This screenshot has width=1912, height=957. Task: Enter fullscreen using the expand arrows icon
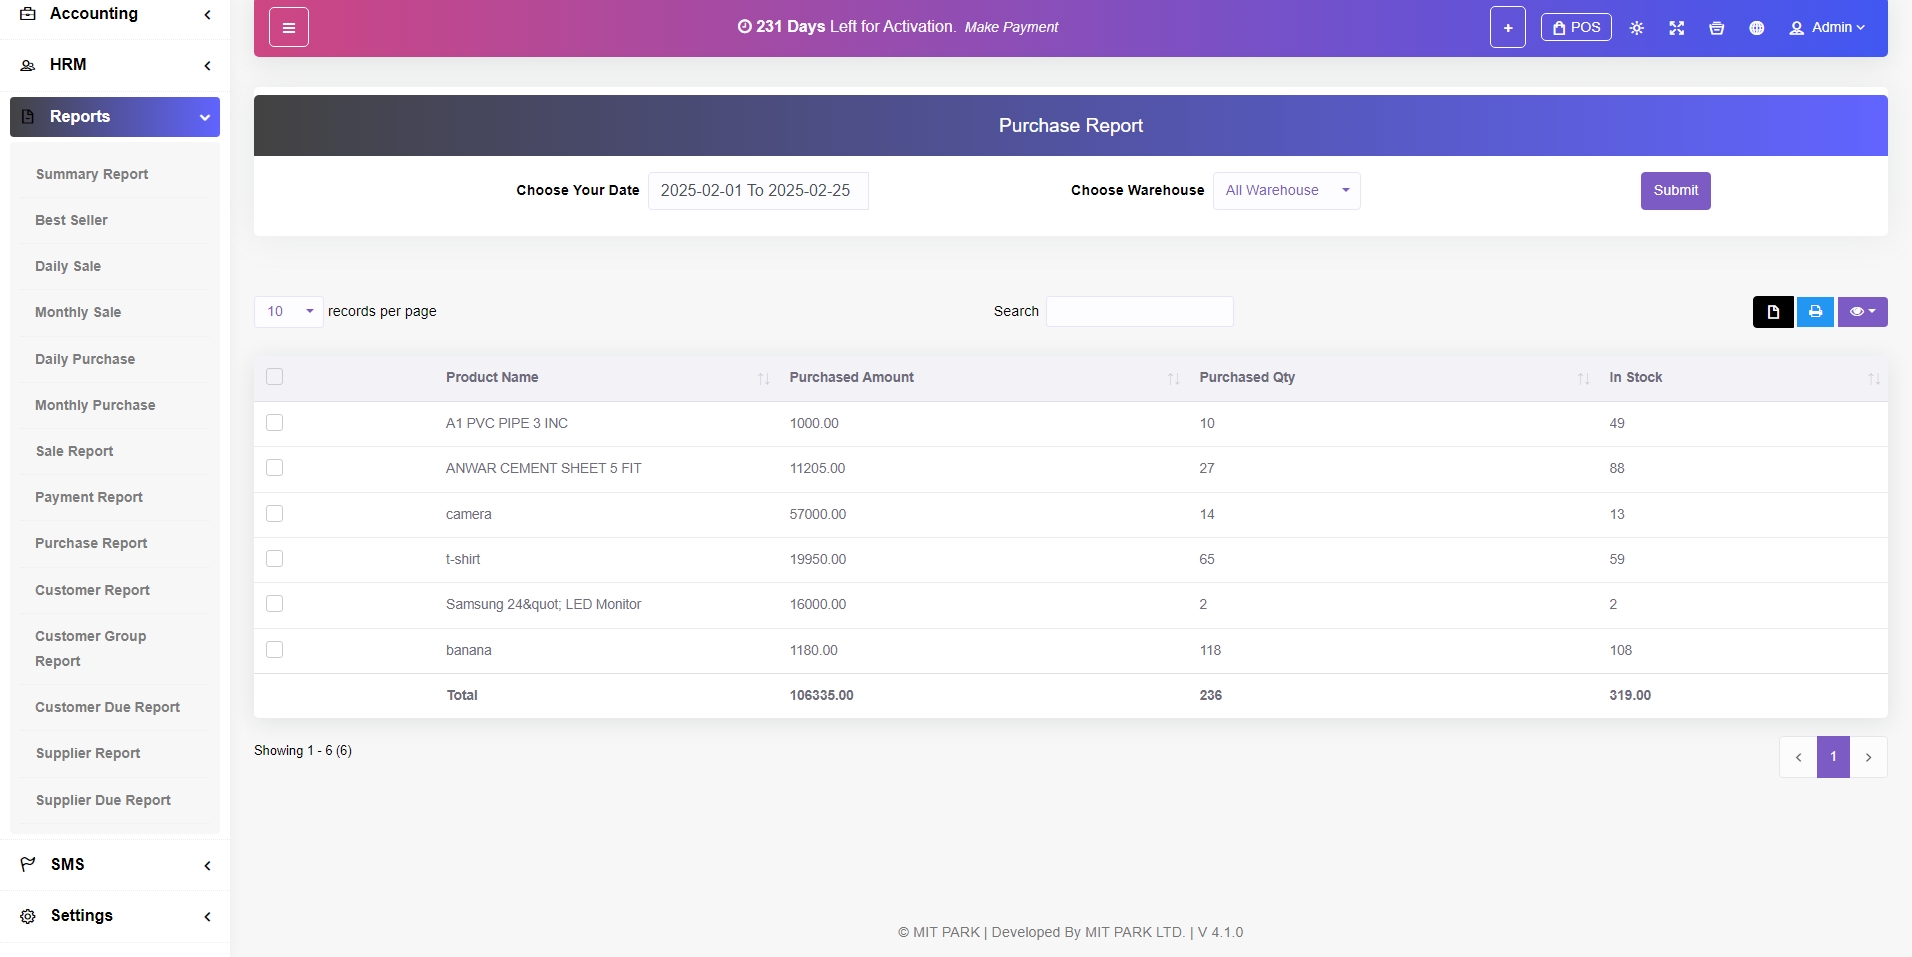[x=1676, y=28]
